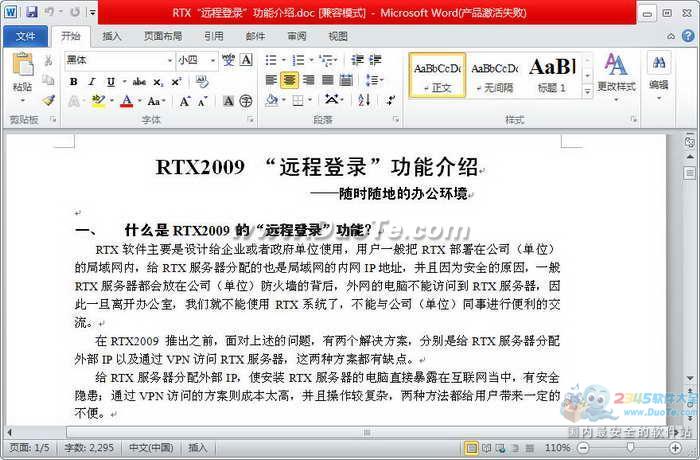Open the File tab
The width and height of the screenshot is (700, 460).
pos(25,36)
